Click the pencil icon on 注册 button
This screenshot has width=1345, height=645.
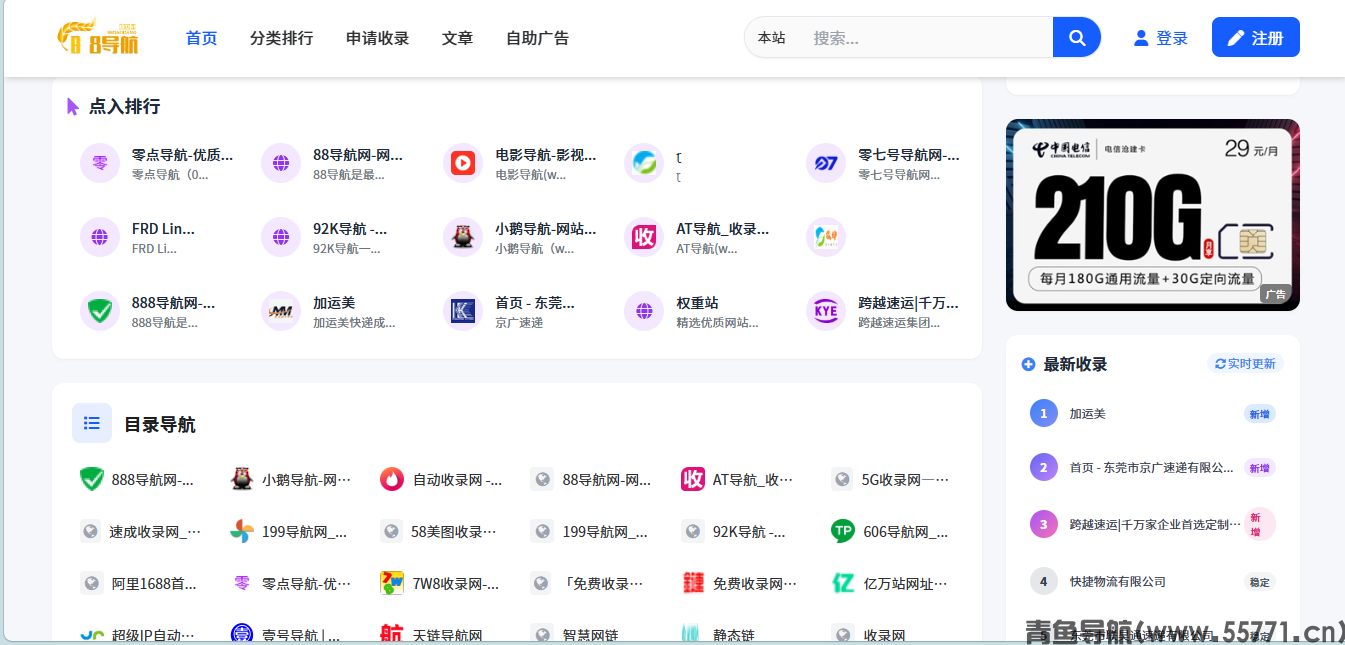click(x=1236, y=38)
